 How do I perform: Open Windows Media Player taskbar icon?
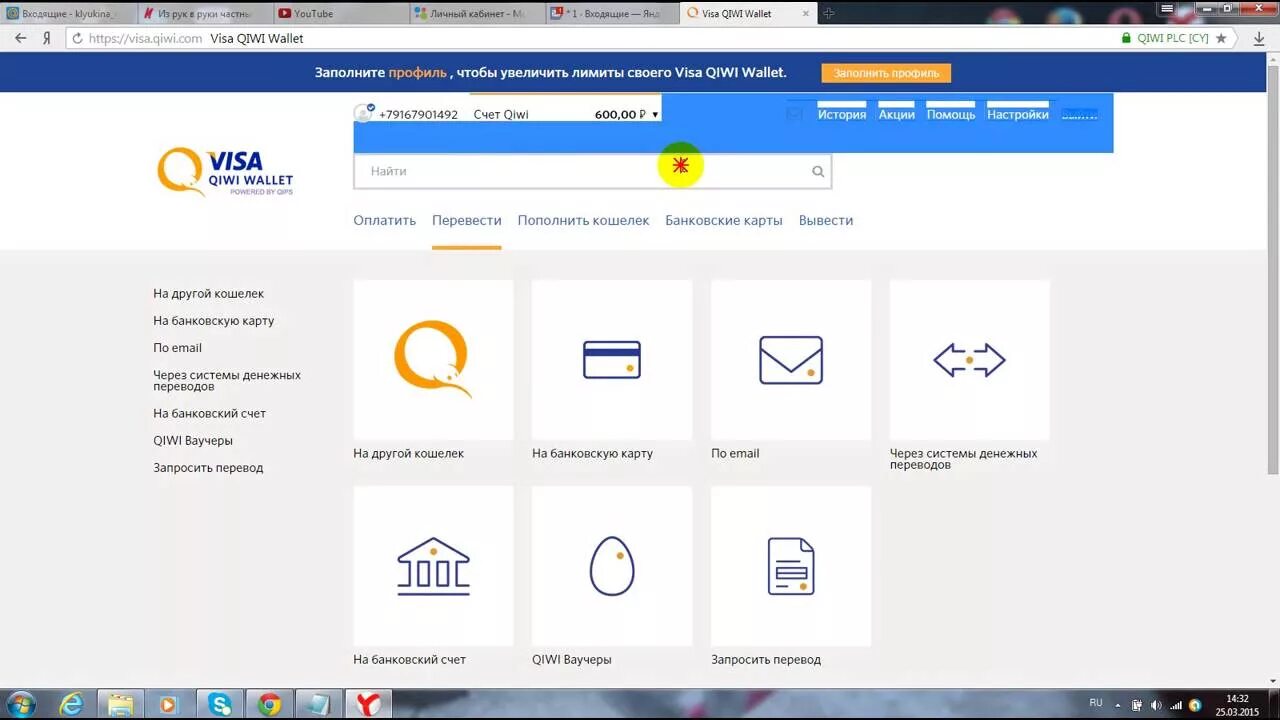(170, 704)
